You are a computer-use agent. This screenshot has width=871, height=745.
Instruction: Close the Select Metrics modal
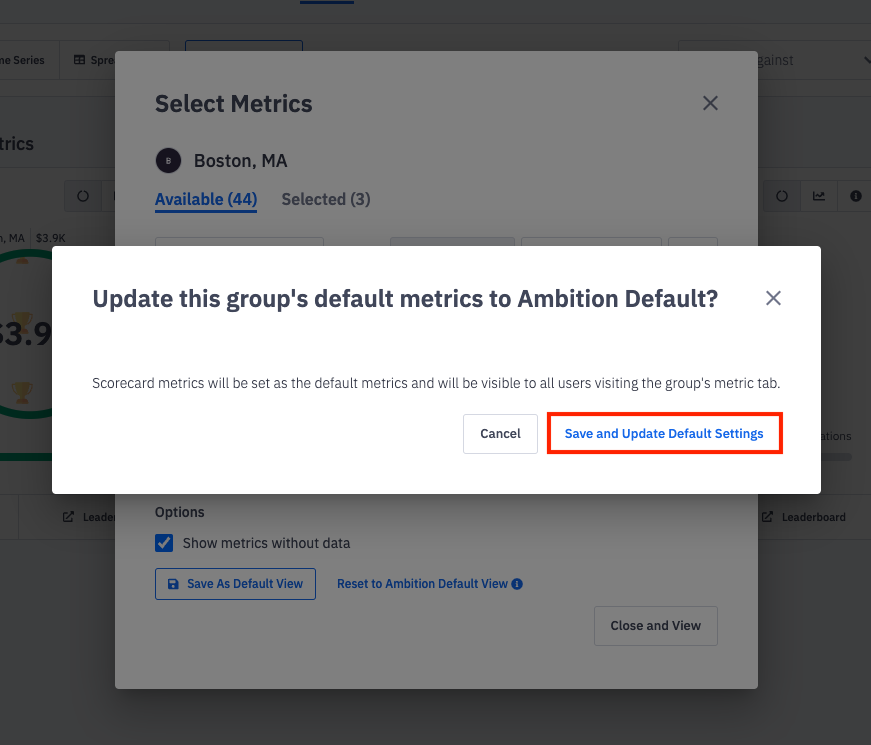click(x=710, y=103)
